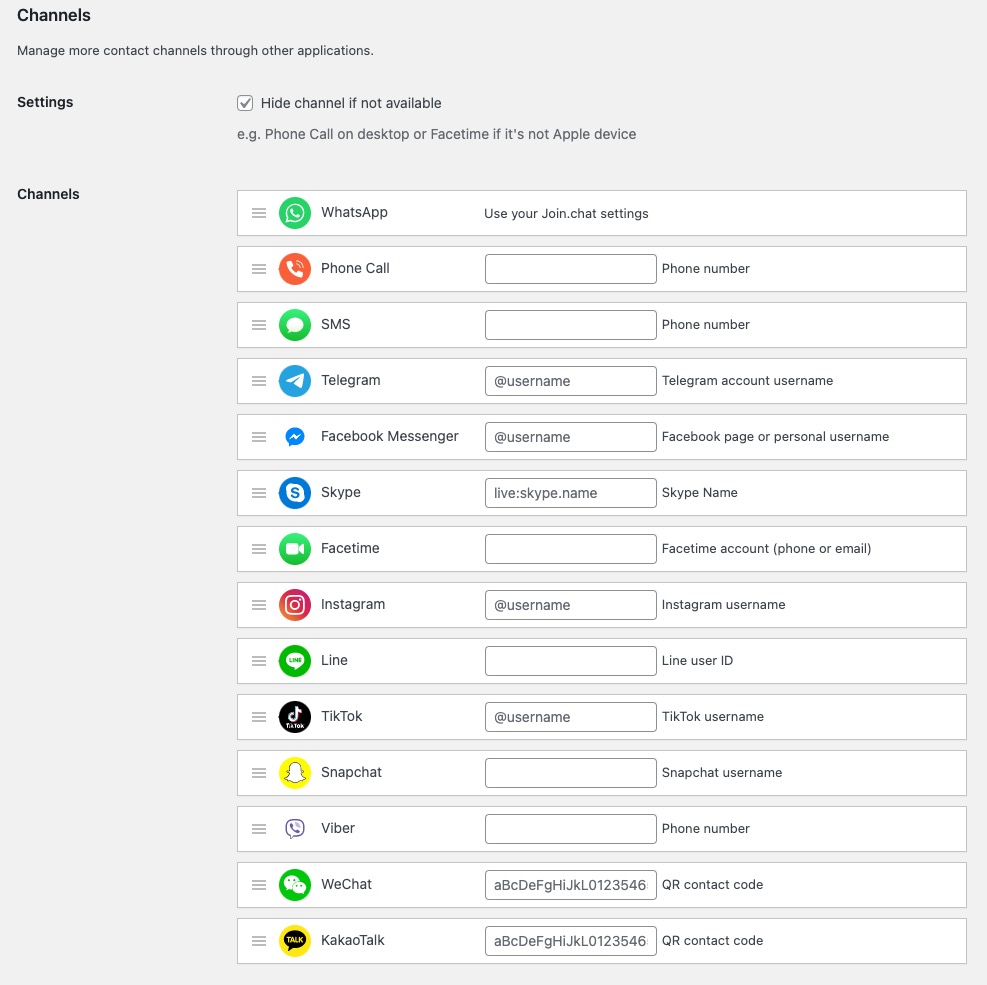Click the Facetime row reorder handle
The image size is (987, 985).
259,549
